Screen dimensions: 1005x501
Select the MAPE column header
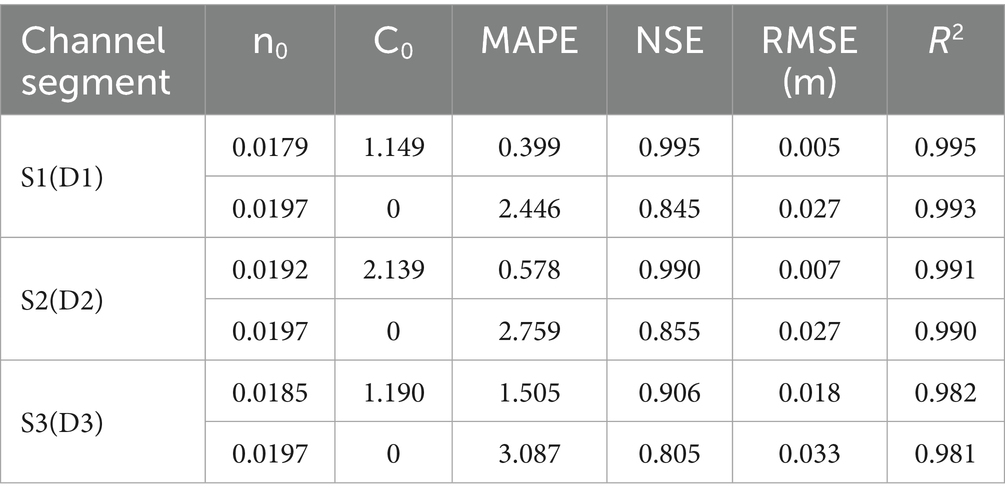[x=529, y=41]
